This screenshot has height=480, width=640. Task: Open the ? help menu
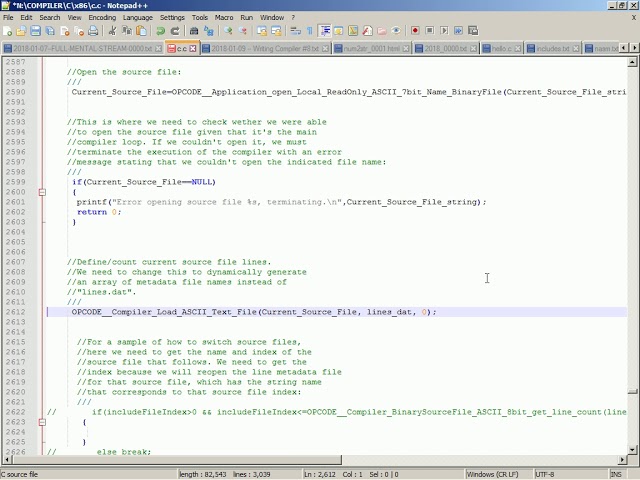(293, 18)
